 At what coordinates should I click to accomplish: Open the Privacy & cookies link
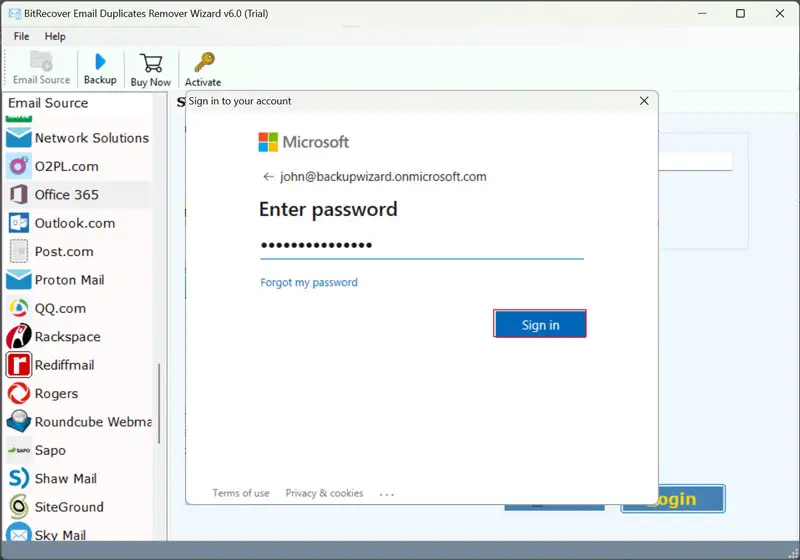[324, 493]
